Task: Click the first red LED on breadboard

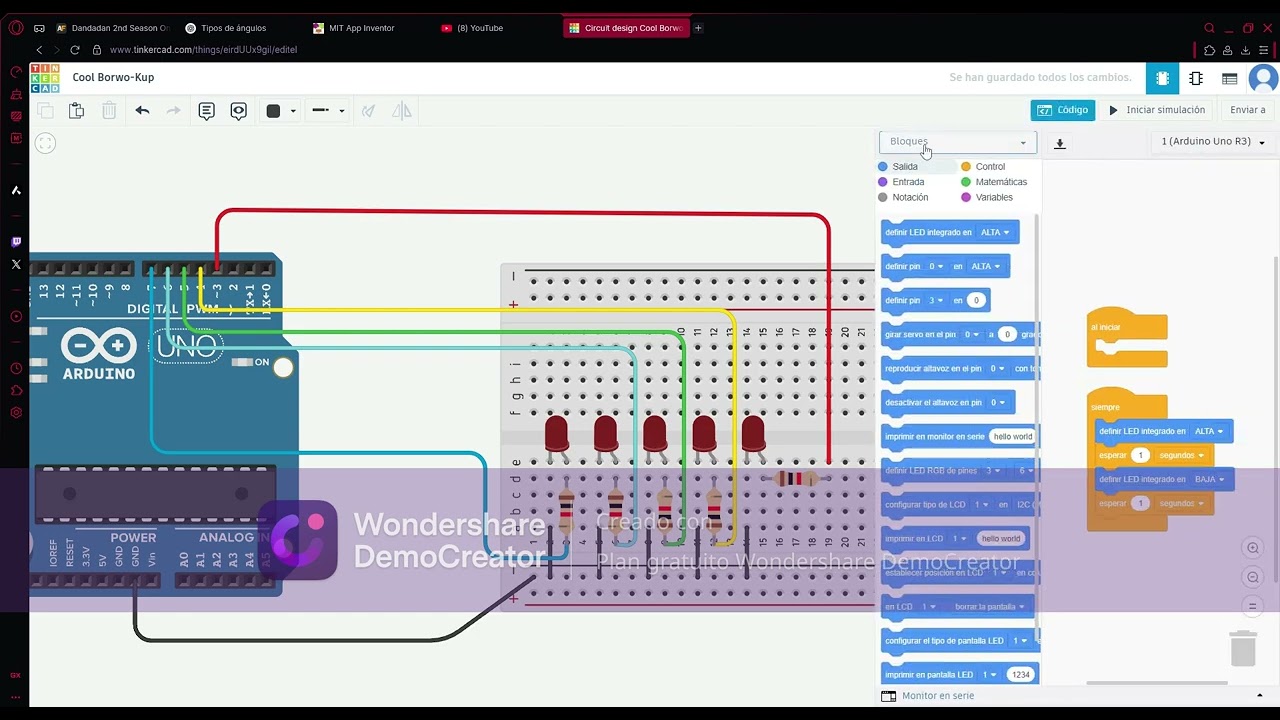Action: 556,434
